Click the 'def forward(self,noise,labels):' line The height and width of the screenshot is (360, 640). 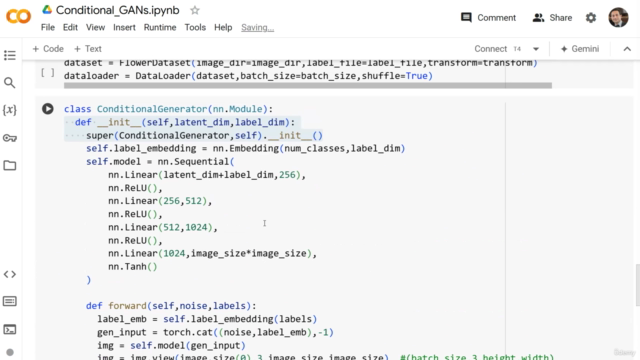171,306
